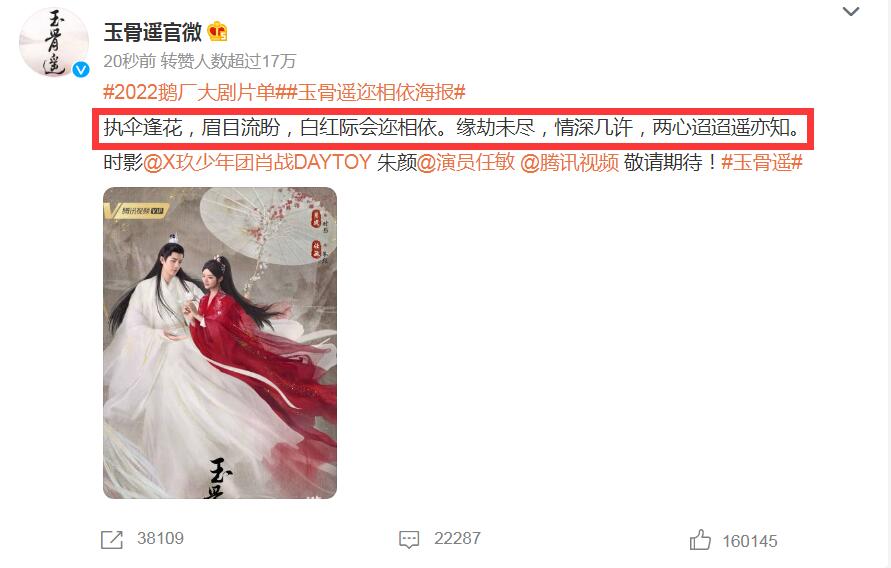891x568 pixels.
Task: Click the like count 160145
Action: coord(750,541)
